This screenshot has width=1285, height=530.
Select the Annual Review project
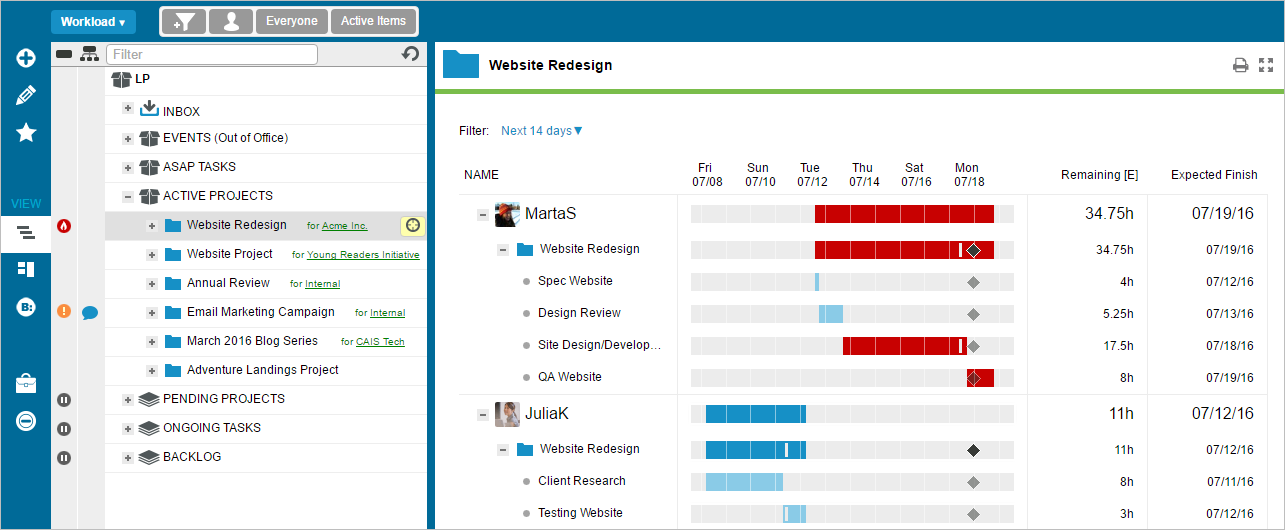coord(228,283)
